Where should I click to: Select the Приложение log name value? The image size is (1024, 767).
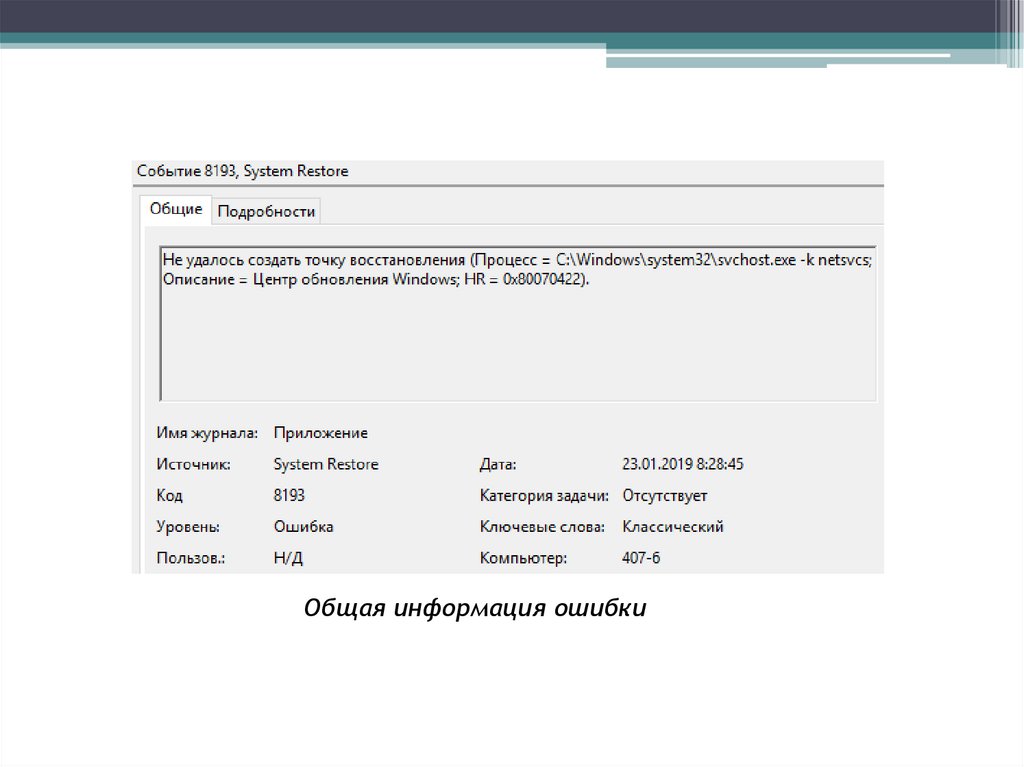(x=320, y=433)
